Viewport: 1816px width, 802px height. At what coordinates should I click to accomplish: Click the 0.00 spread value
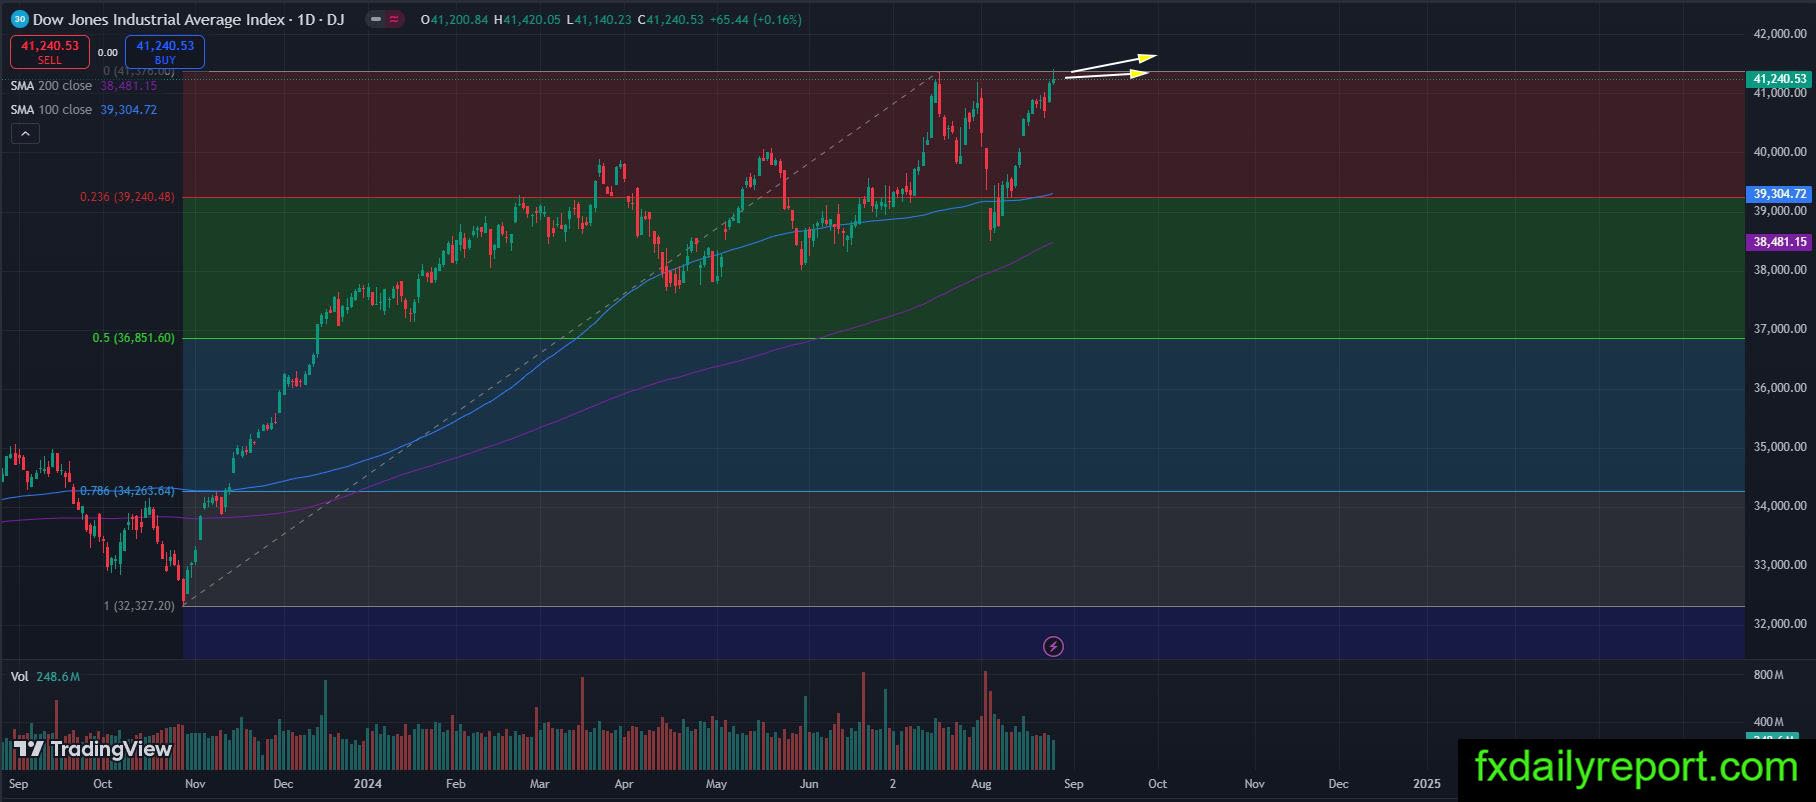point(108,52)
